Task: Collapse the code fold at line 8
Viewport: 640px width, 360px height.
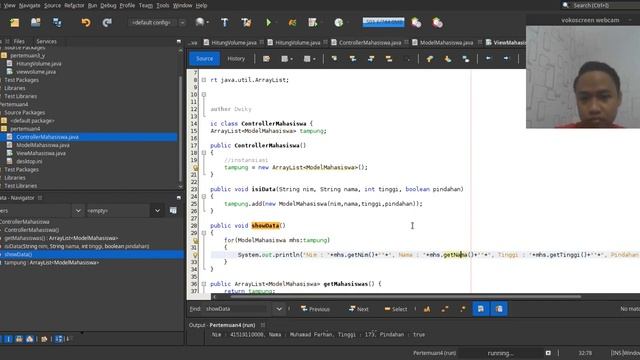Action: pos(204,80)
